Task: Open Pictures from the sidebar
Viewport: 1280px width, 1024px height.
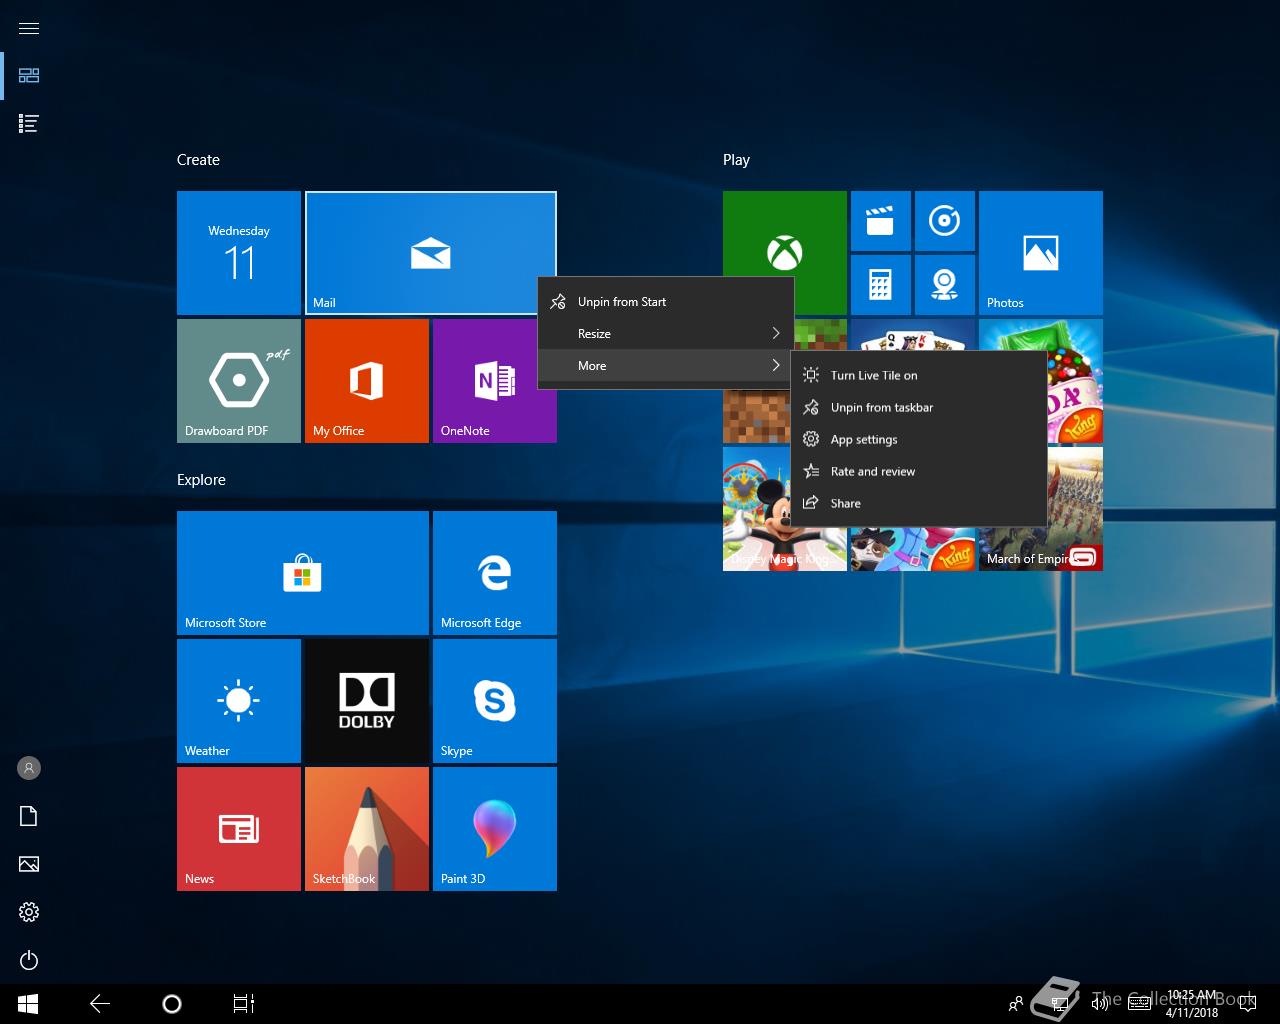Action: pos(29,864)
